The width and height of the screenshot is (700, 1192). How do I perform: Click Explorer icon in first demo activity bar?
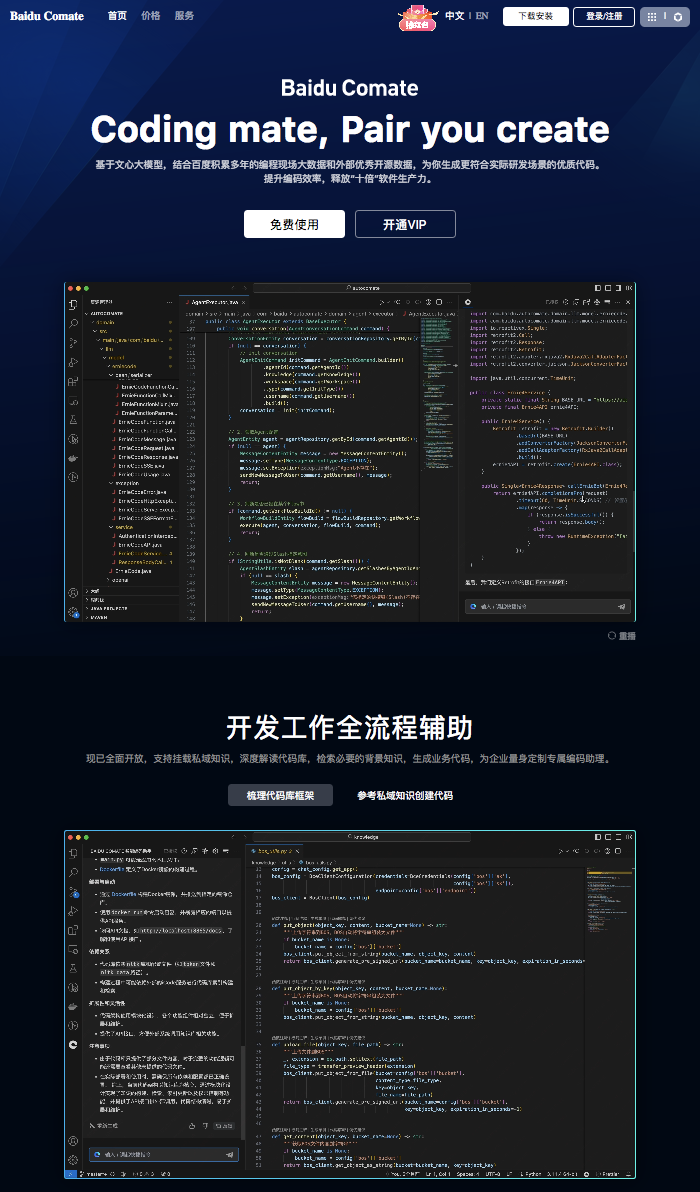[74, 305]
